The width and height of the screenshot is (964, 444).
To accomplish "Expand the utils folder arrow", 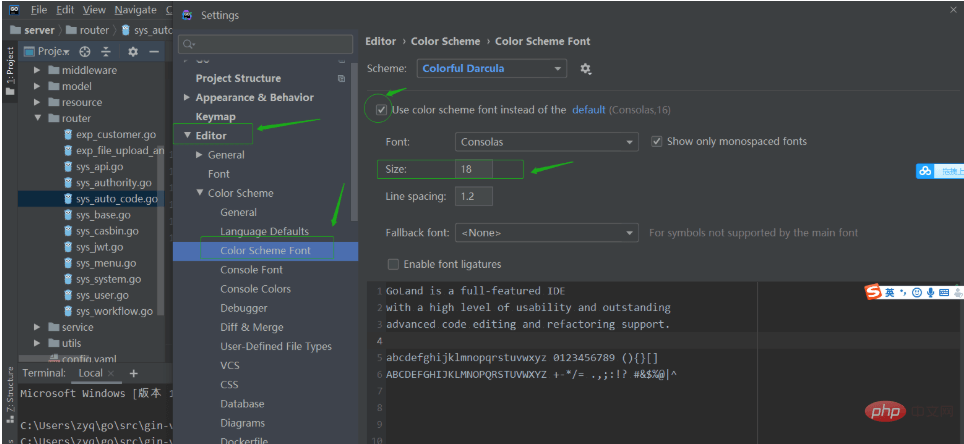I will tap(37, 343).
